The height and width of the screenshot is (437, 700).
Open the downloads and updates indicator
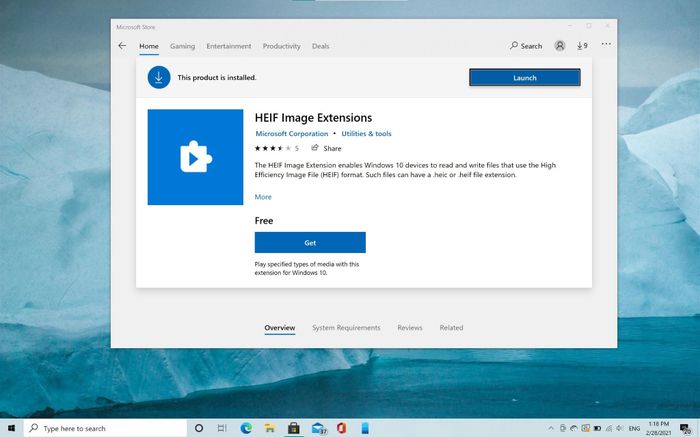coord(582,46)
